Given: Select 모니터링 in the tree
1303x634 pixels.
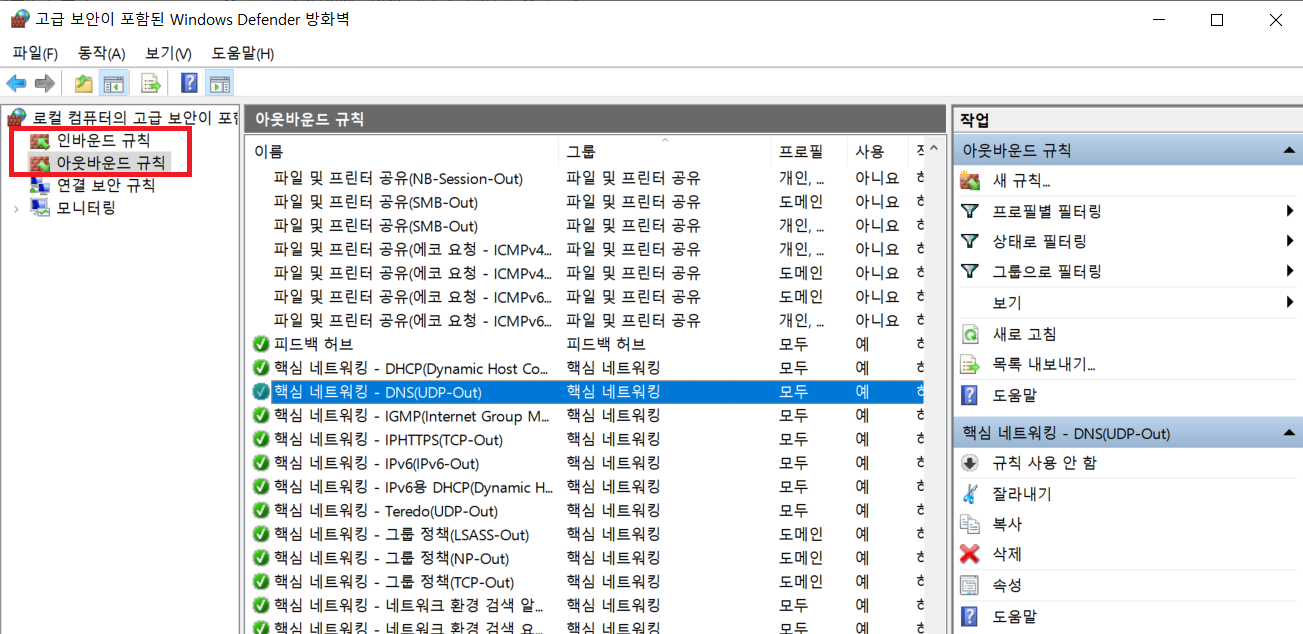Looking at the screenshot, I should [86, 208].
